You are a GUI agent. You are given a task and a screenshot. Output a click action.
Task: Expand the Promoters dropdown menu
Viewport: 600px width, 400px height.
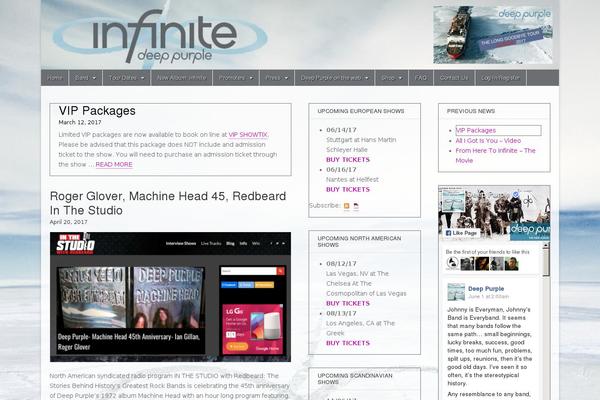(x=236, y=78)
